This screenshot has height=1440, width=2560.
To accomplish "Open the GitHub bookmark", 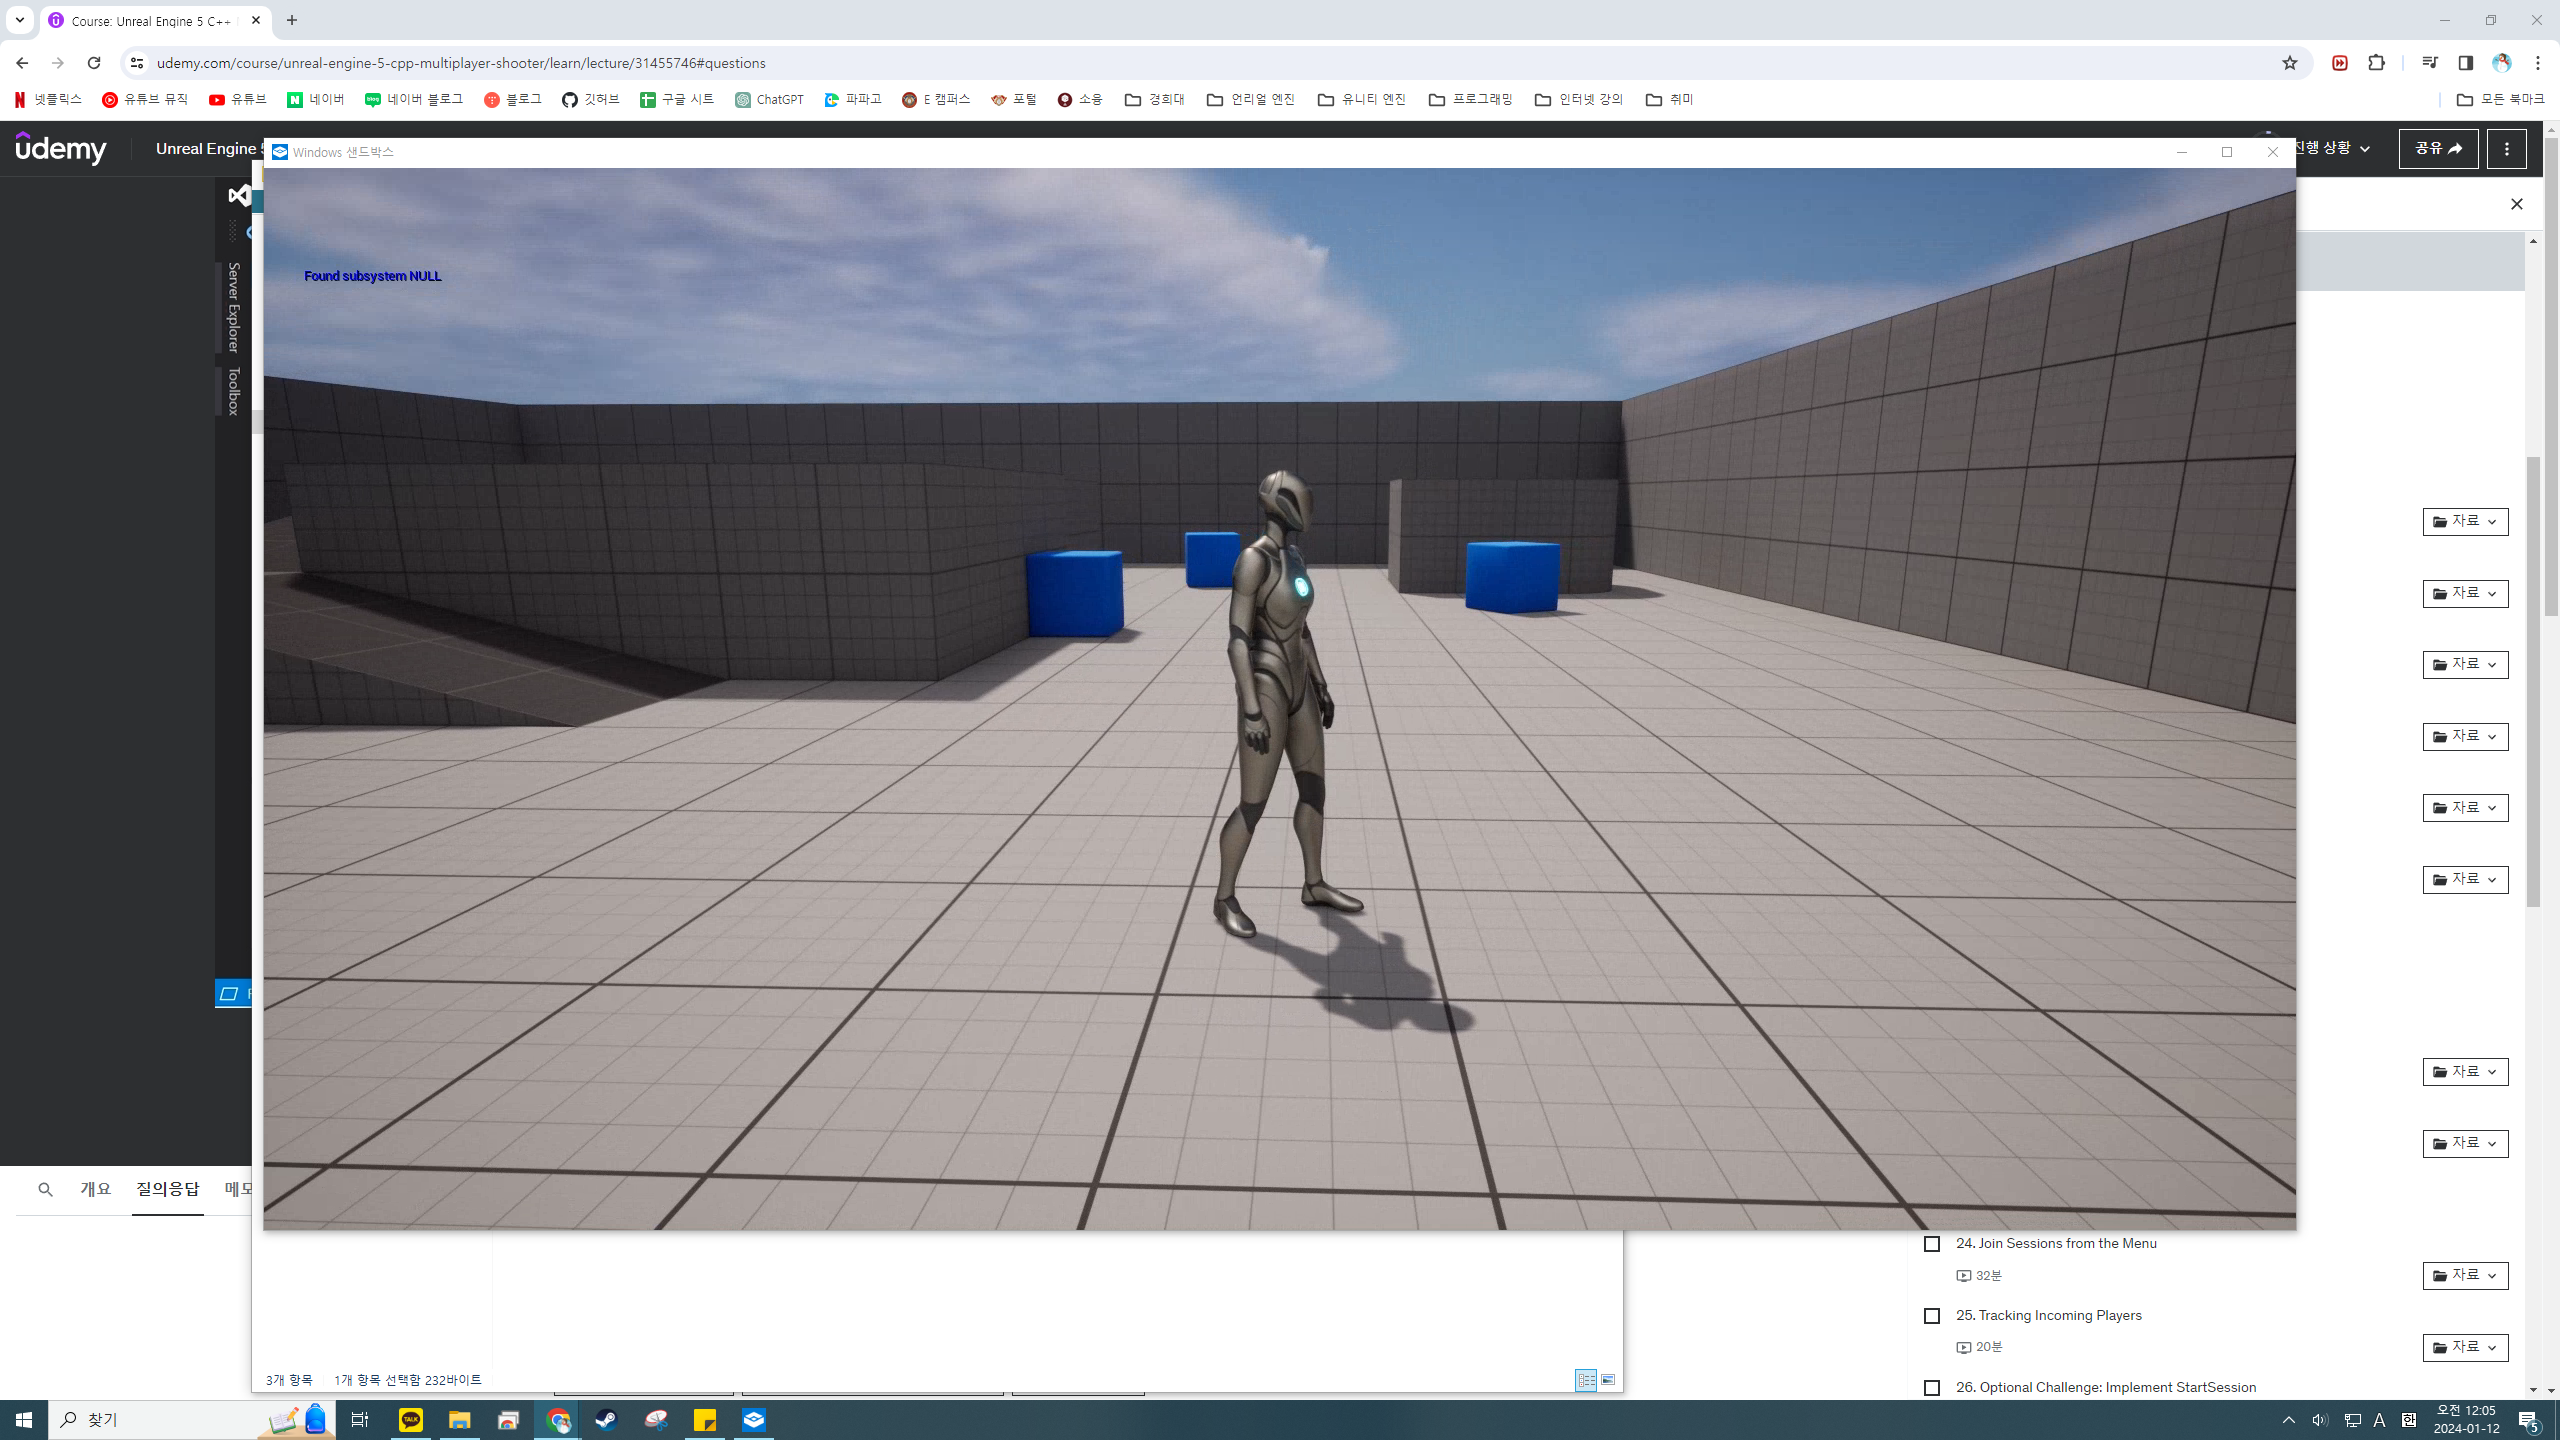I will [x=590, y=100].
